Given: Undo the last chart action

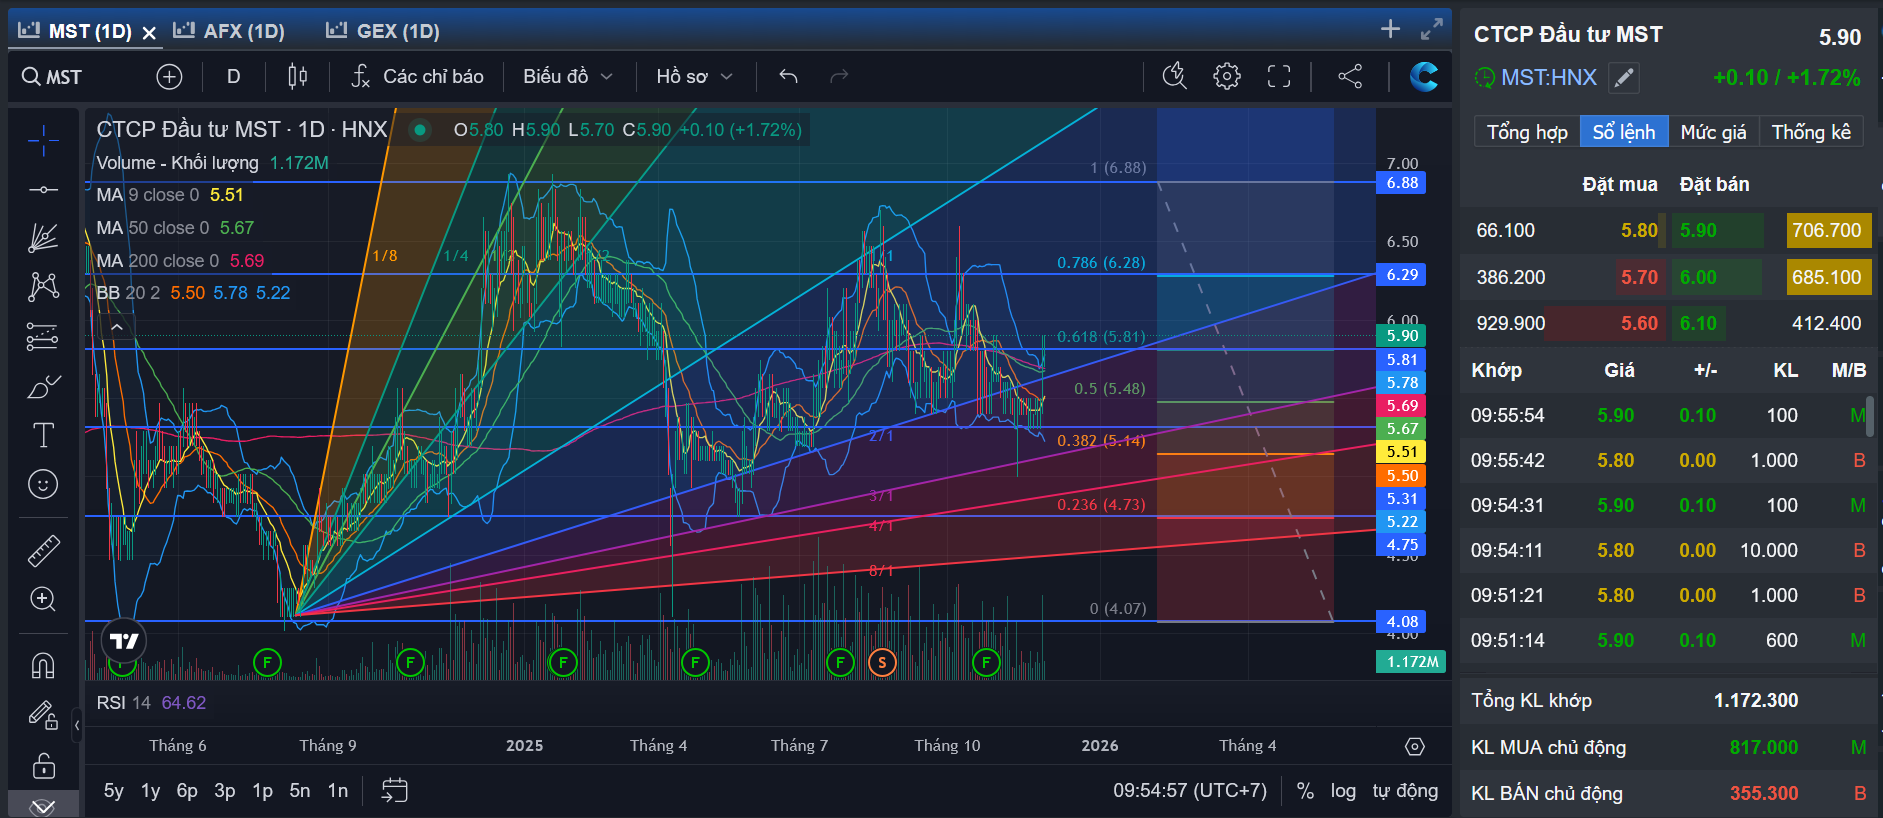Looking at the screenshot, I should coord(788,76).
